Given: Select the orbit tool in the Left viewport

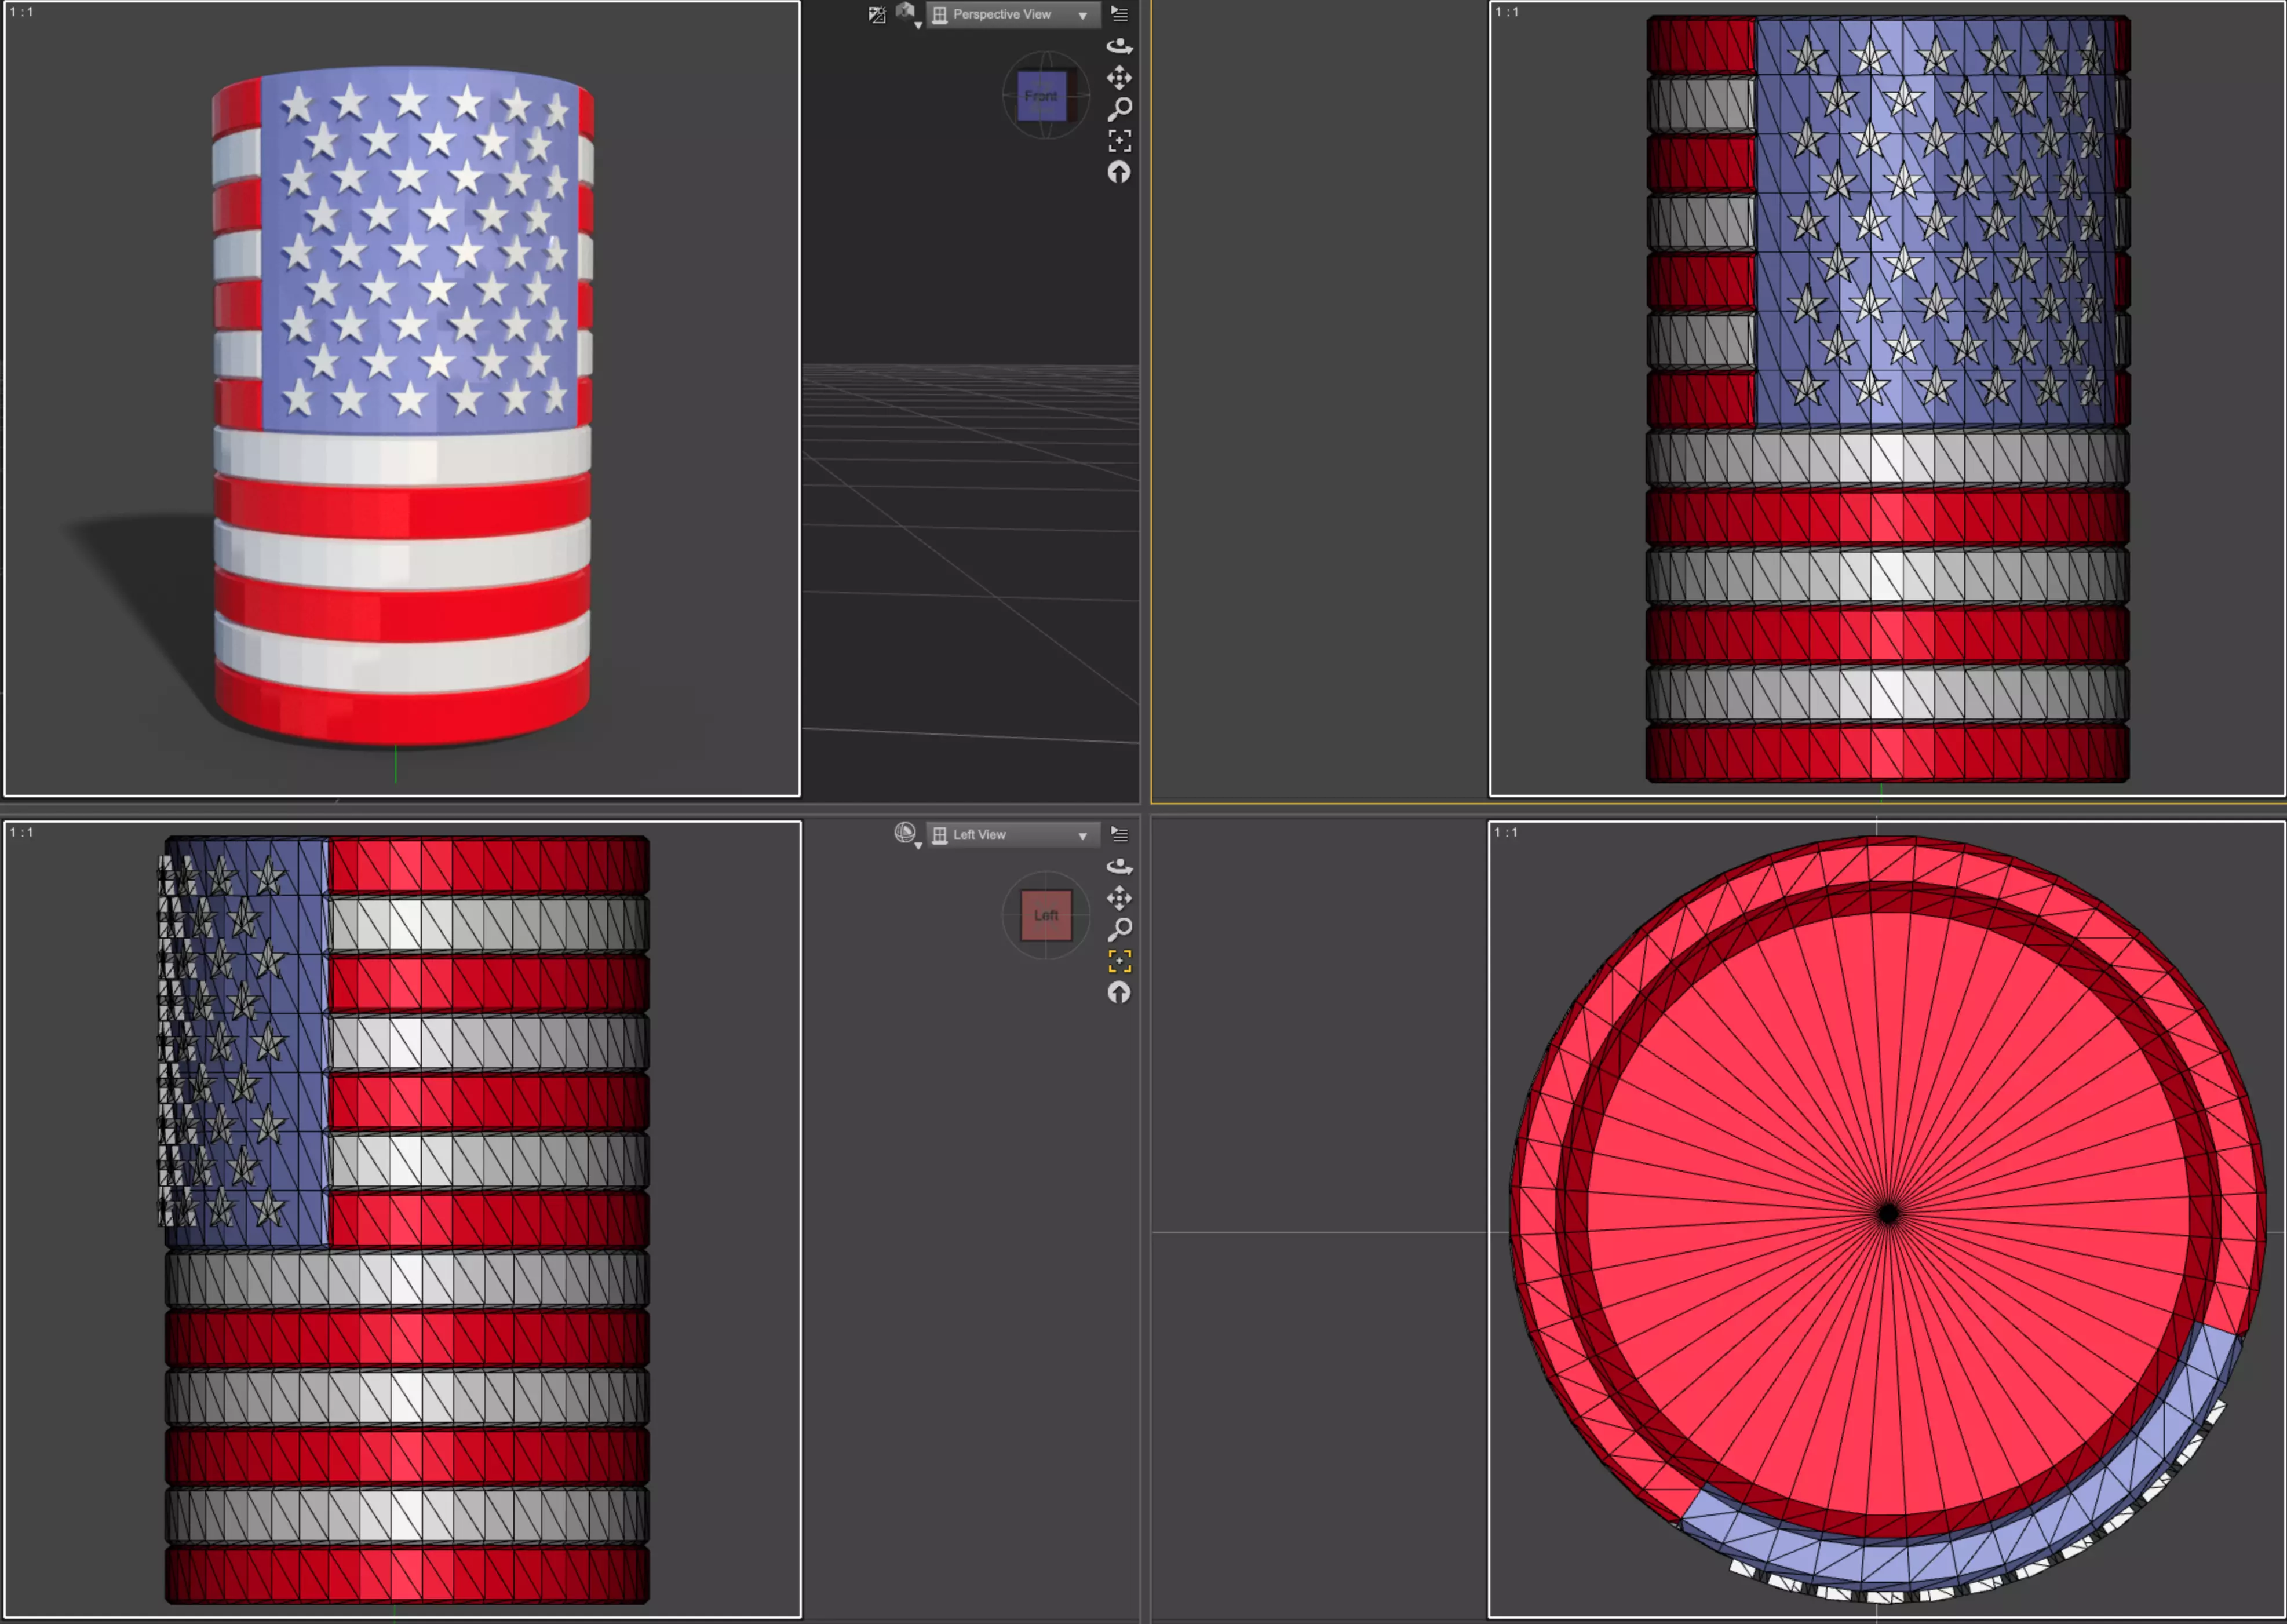Looking at the screenshot, I should (x=1120, y=866).
